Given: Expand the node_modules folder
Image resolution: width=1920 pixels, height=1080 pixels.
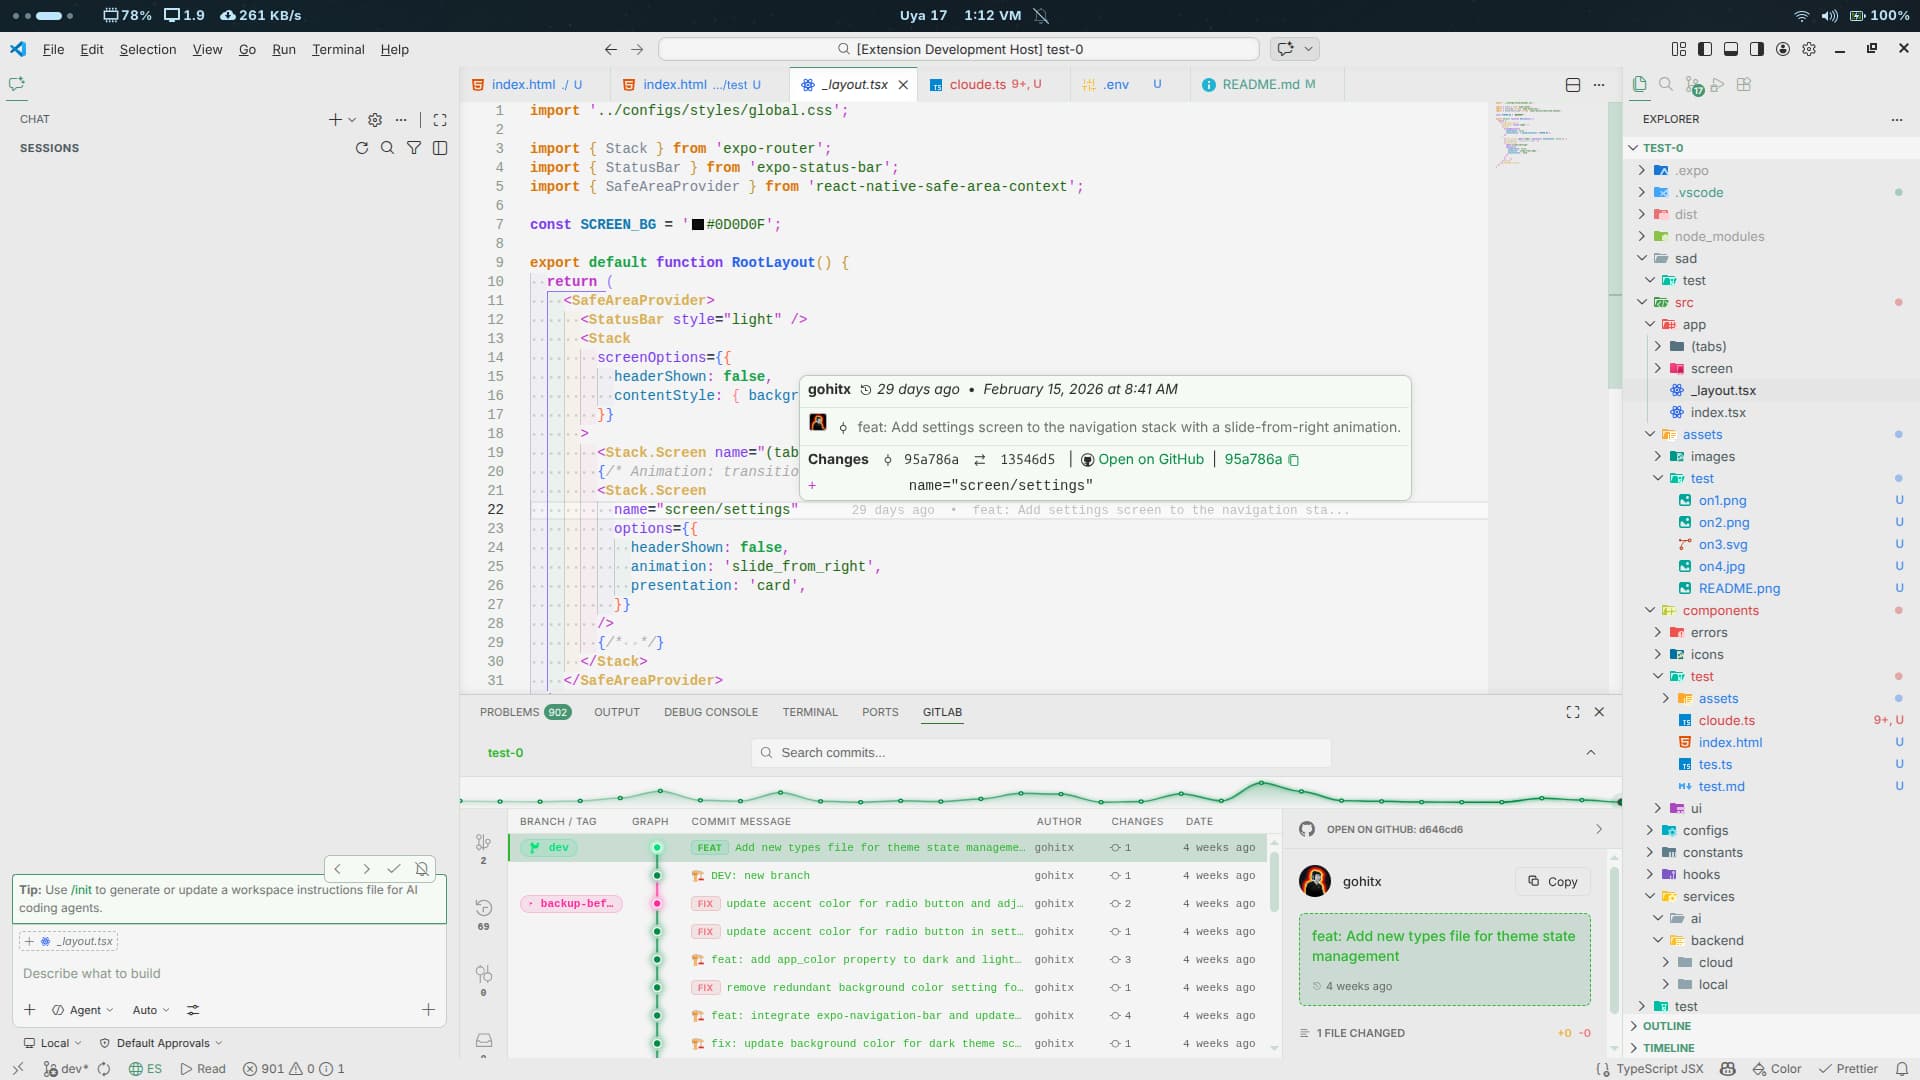Looking at the screenshot, I should click(1719, 237).
